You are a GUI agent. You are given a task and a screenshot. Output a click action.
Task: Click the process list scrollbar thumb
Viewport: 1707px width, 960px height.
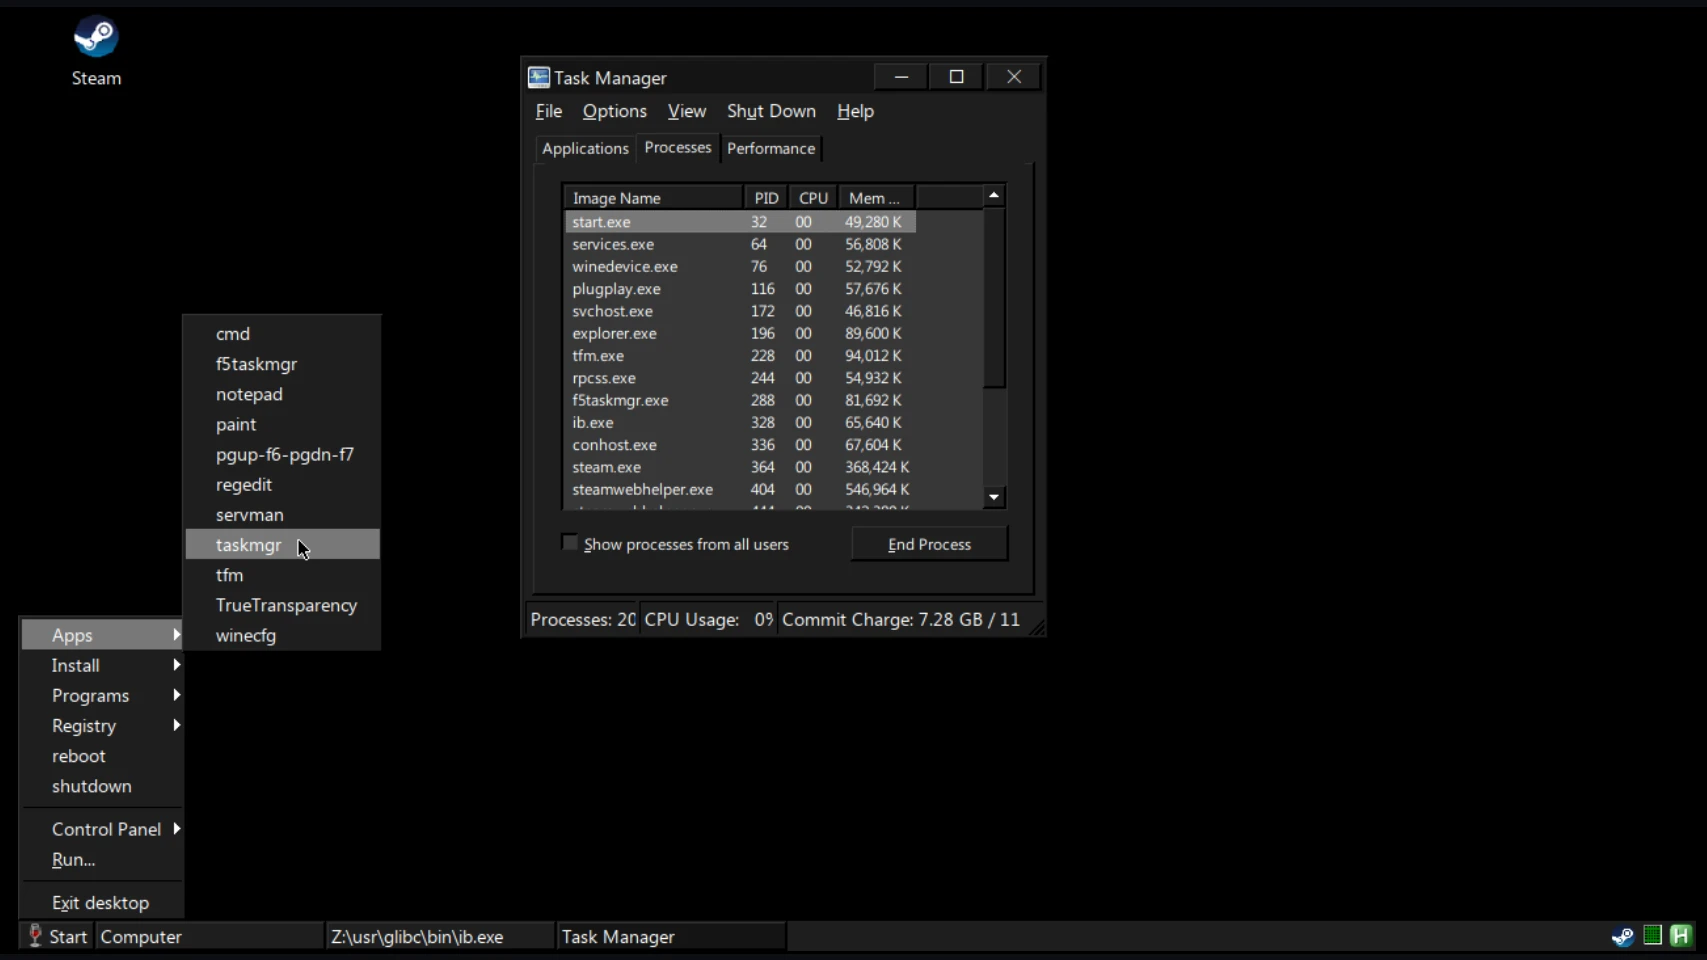(x=993, y=298)
